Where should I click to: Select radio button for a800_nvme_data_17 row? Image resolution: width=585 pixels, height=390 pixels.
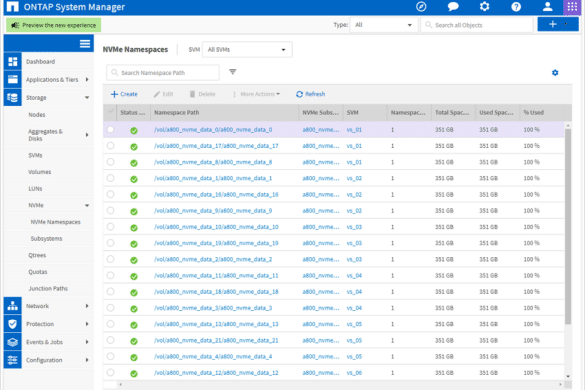(x=110, y=146)
